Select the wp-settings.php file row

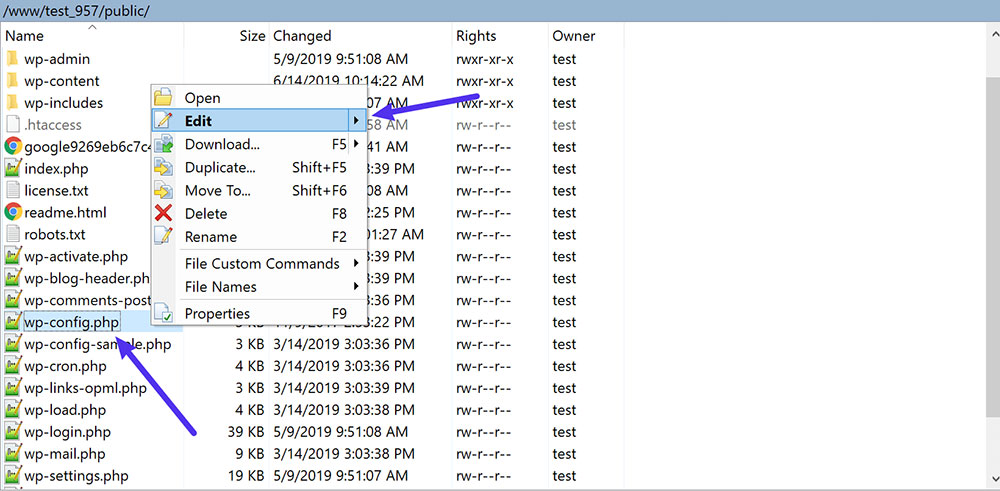click(76, 476)
